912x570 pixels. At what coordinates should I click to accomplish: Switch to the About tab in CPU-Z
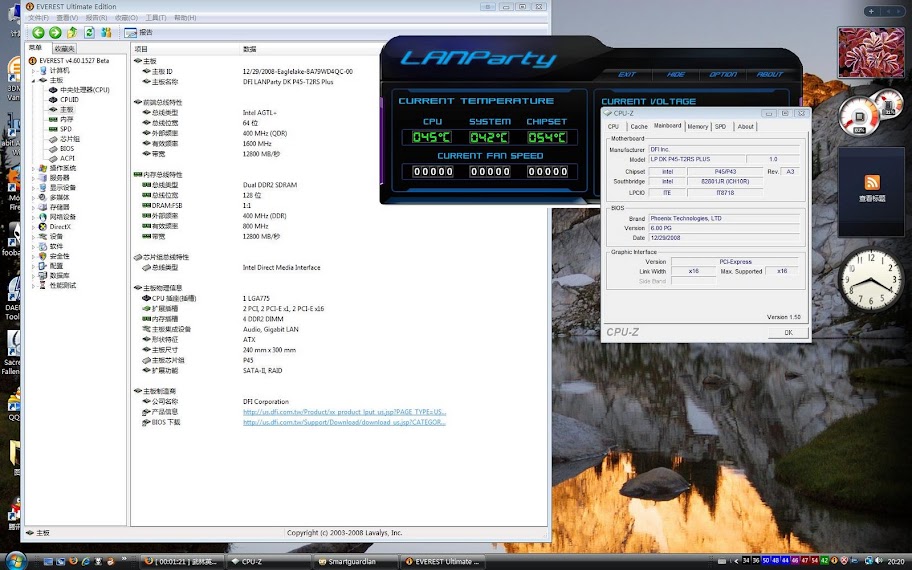[745, 126]
